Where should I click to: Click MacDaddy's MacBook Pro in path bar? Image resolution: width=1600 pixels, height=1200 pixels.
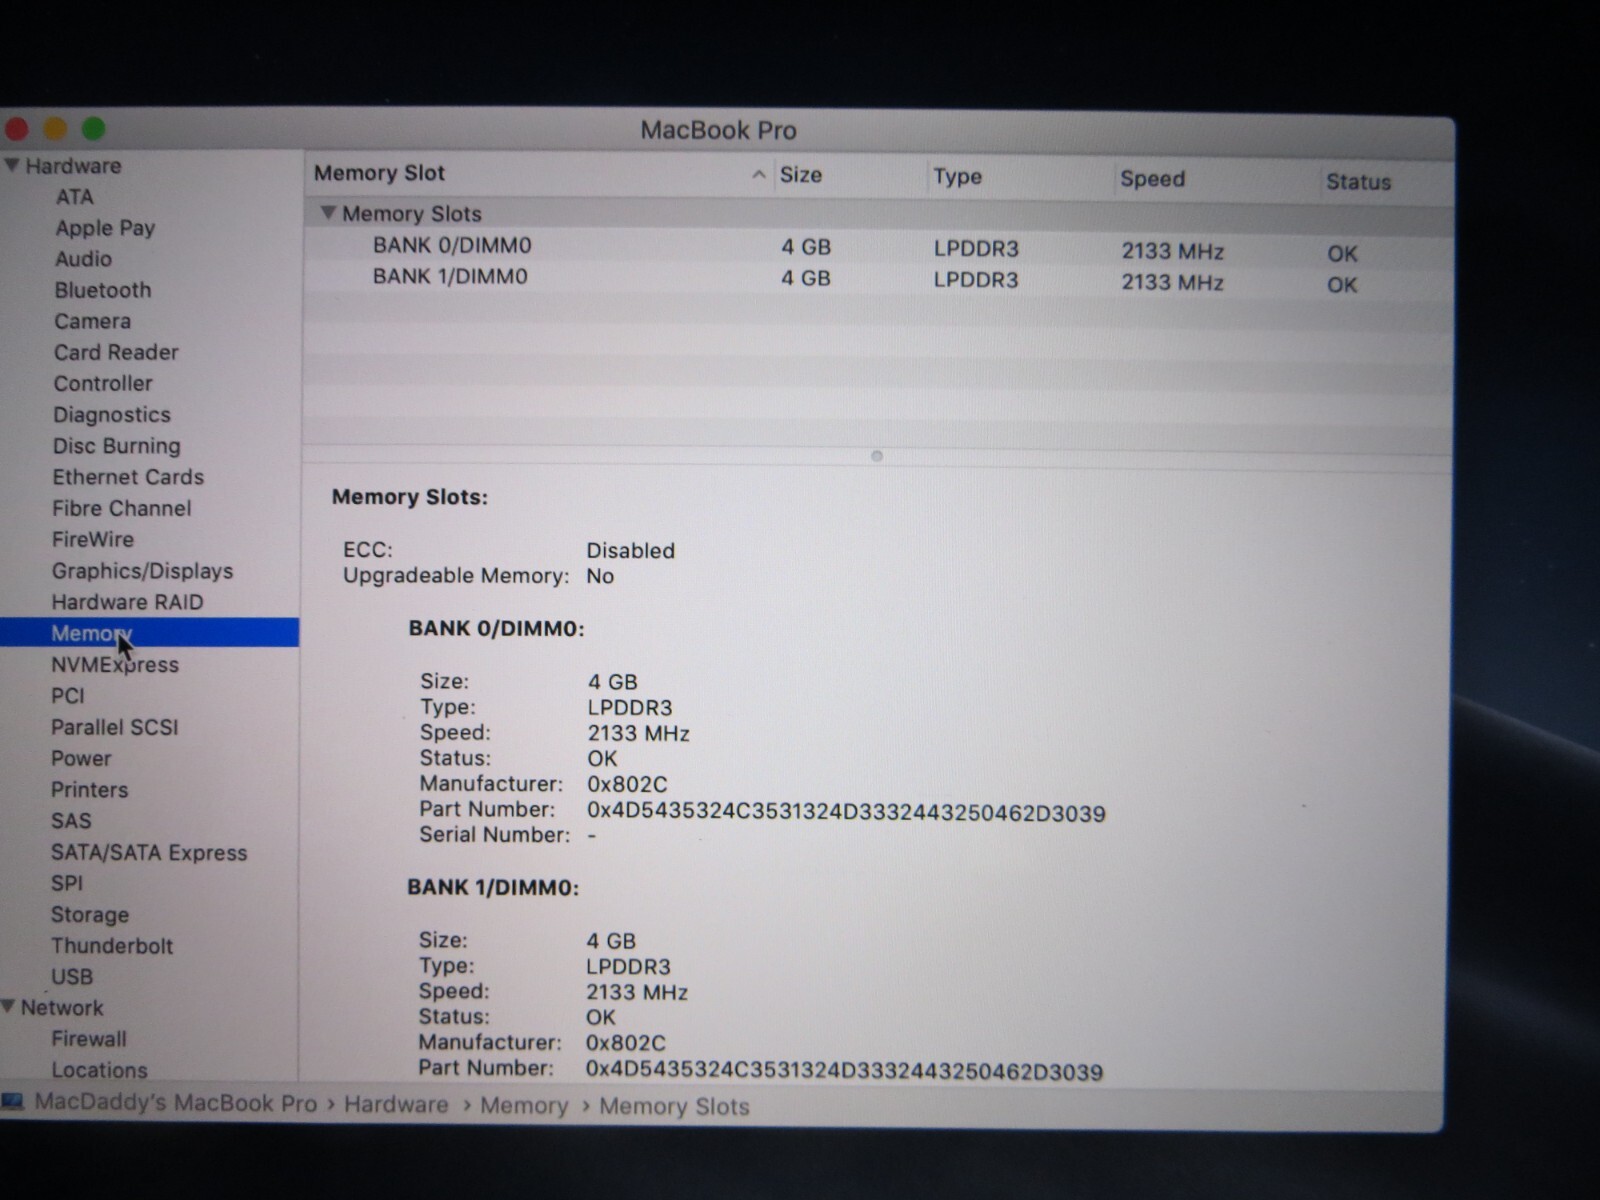[175, 1103]
